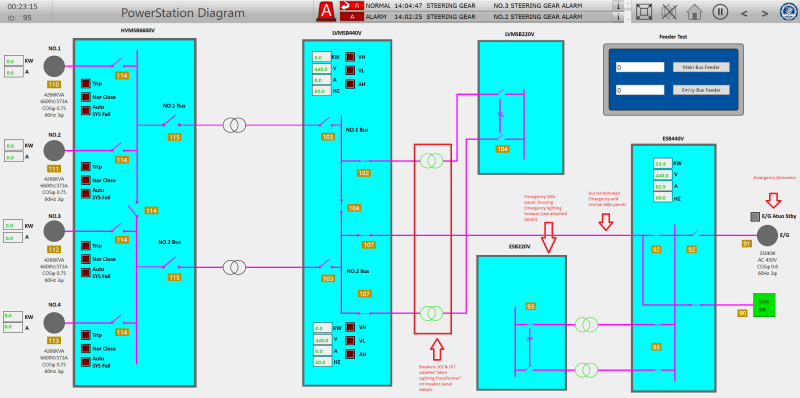Click Auto SYS Fail lamp under generator 112
The width and height of the screenshot is (800, 398).
tap(86, 272)
